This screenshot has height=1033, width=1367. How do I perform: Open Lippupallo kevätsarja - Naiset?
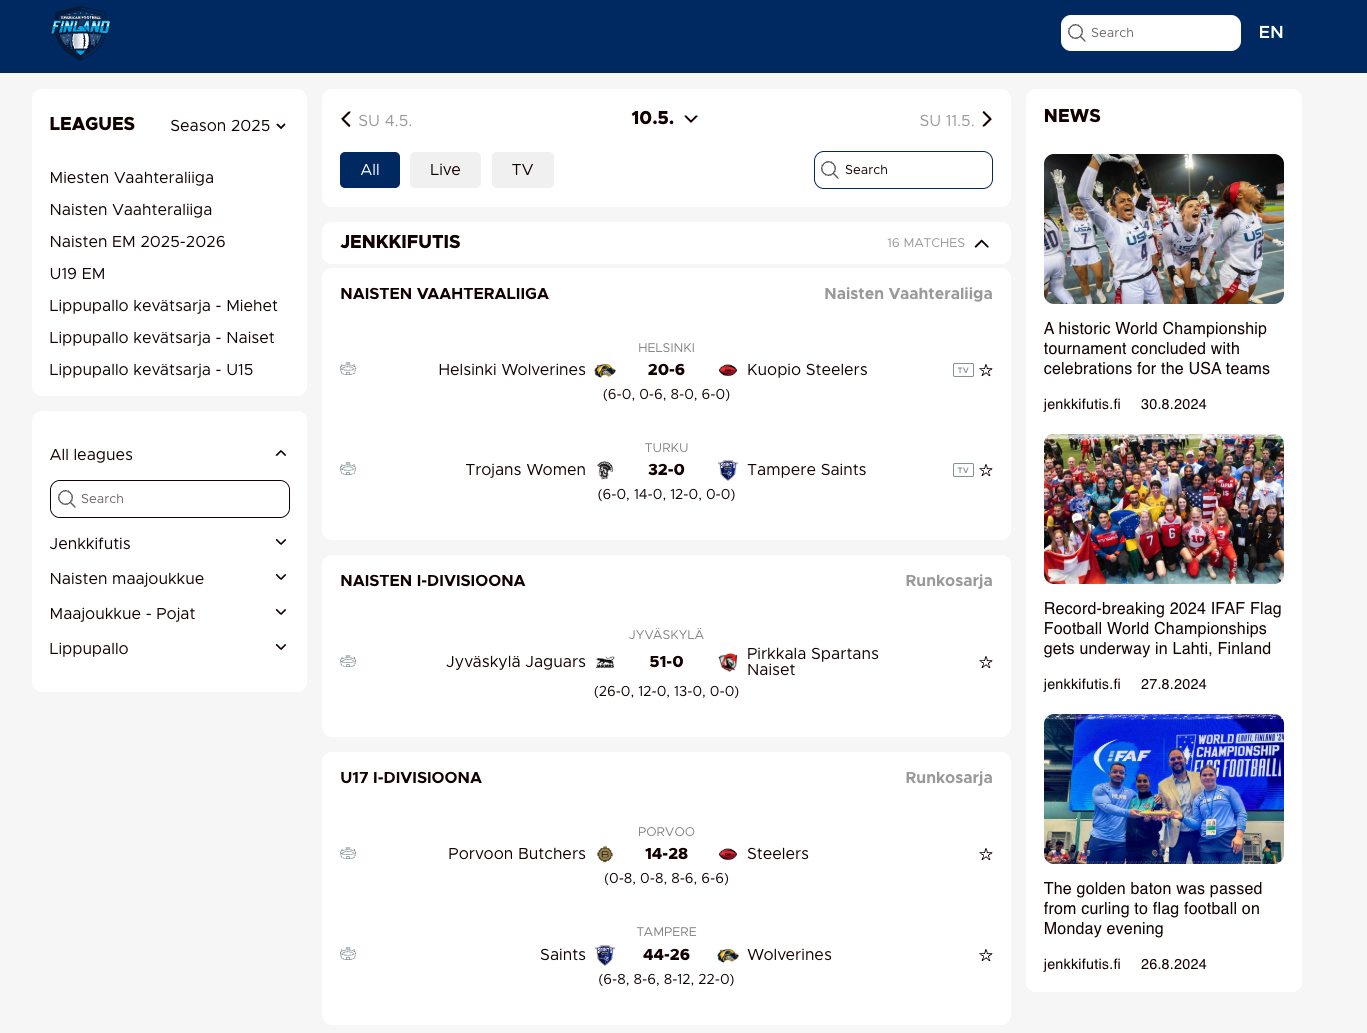click(162, 338)
